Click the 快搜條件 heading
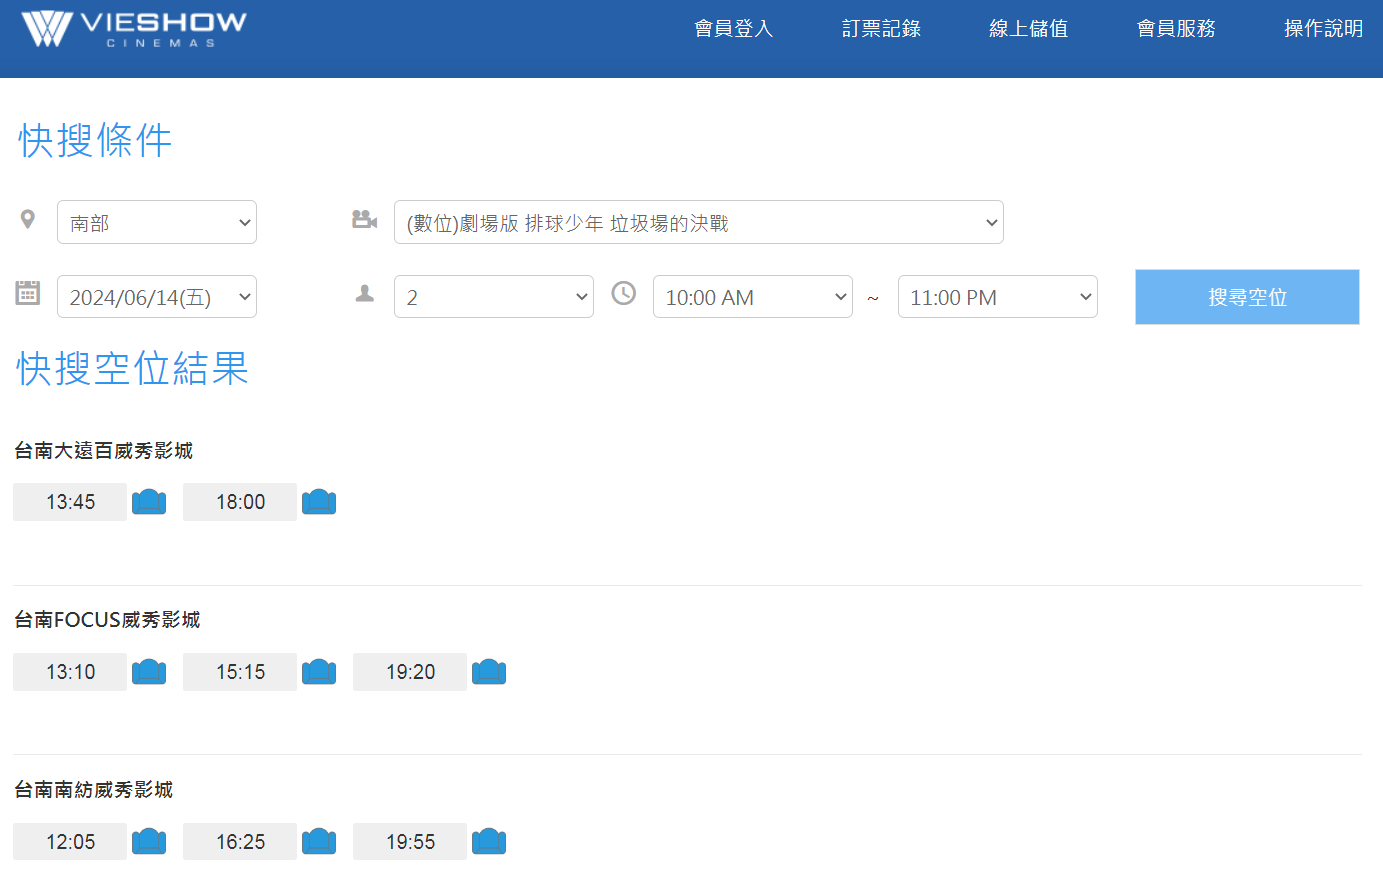Viewport: 1383px width, 895px height. [95, 140]
